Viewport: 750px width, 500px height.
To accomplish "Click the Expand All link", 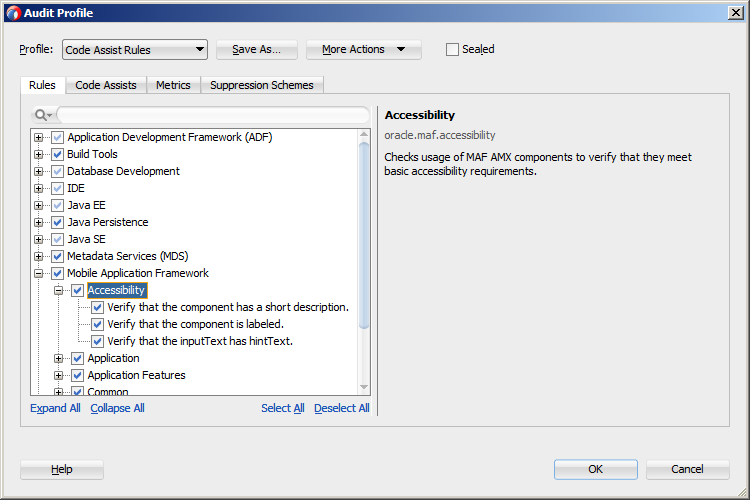I will [x=55, y=408].
